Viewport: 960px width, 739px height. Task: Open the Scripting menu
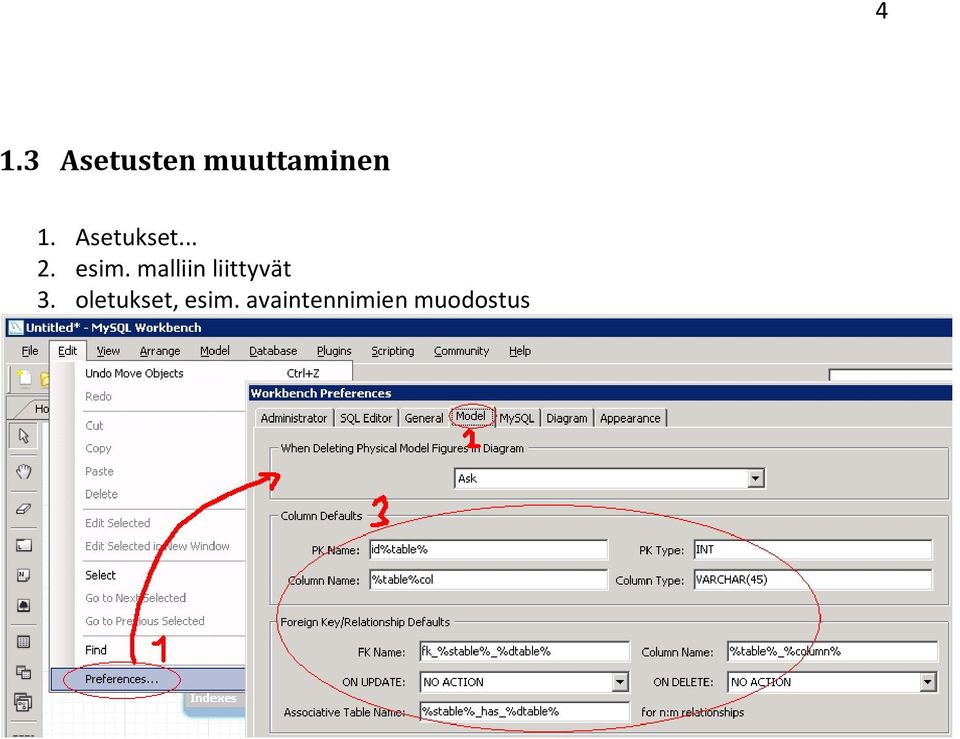(x=392, y=351)
